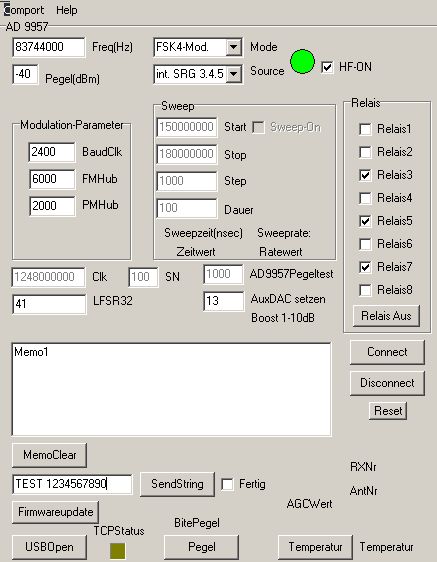Expand the Source dropdown list
The image size is (437, 562).
click(x=233, y=74)
